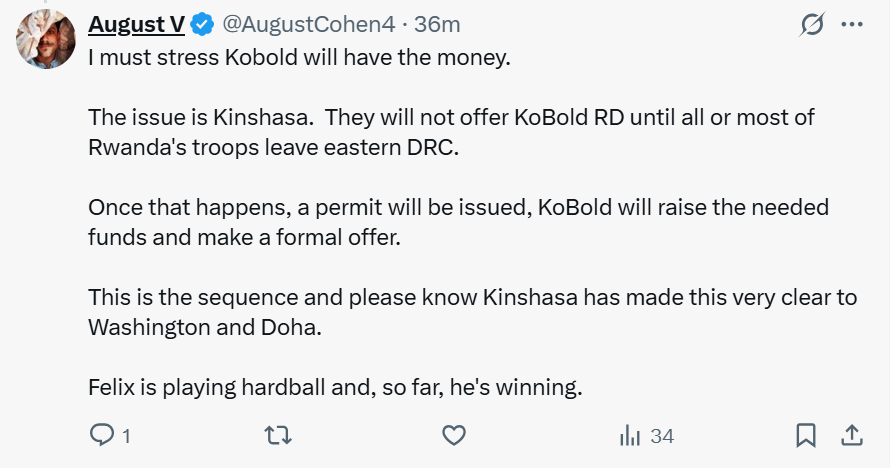
Task: Click the paragraph starting "Once that happens"
Action: coord(458,222)
